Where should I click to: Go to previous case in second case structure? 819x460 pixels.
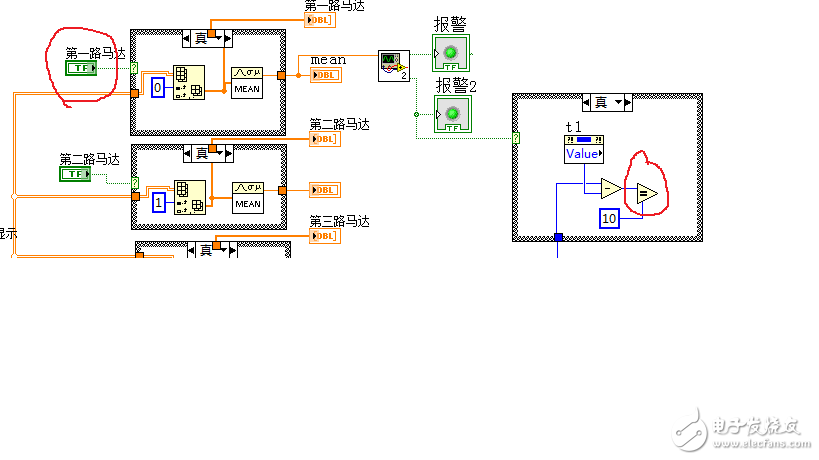[x=188, y=154]
